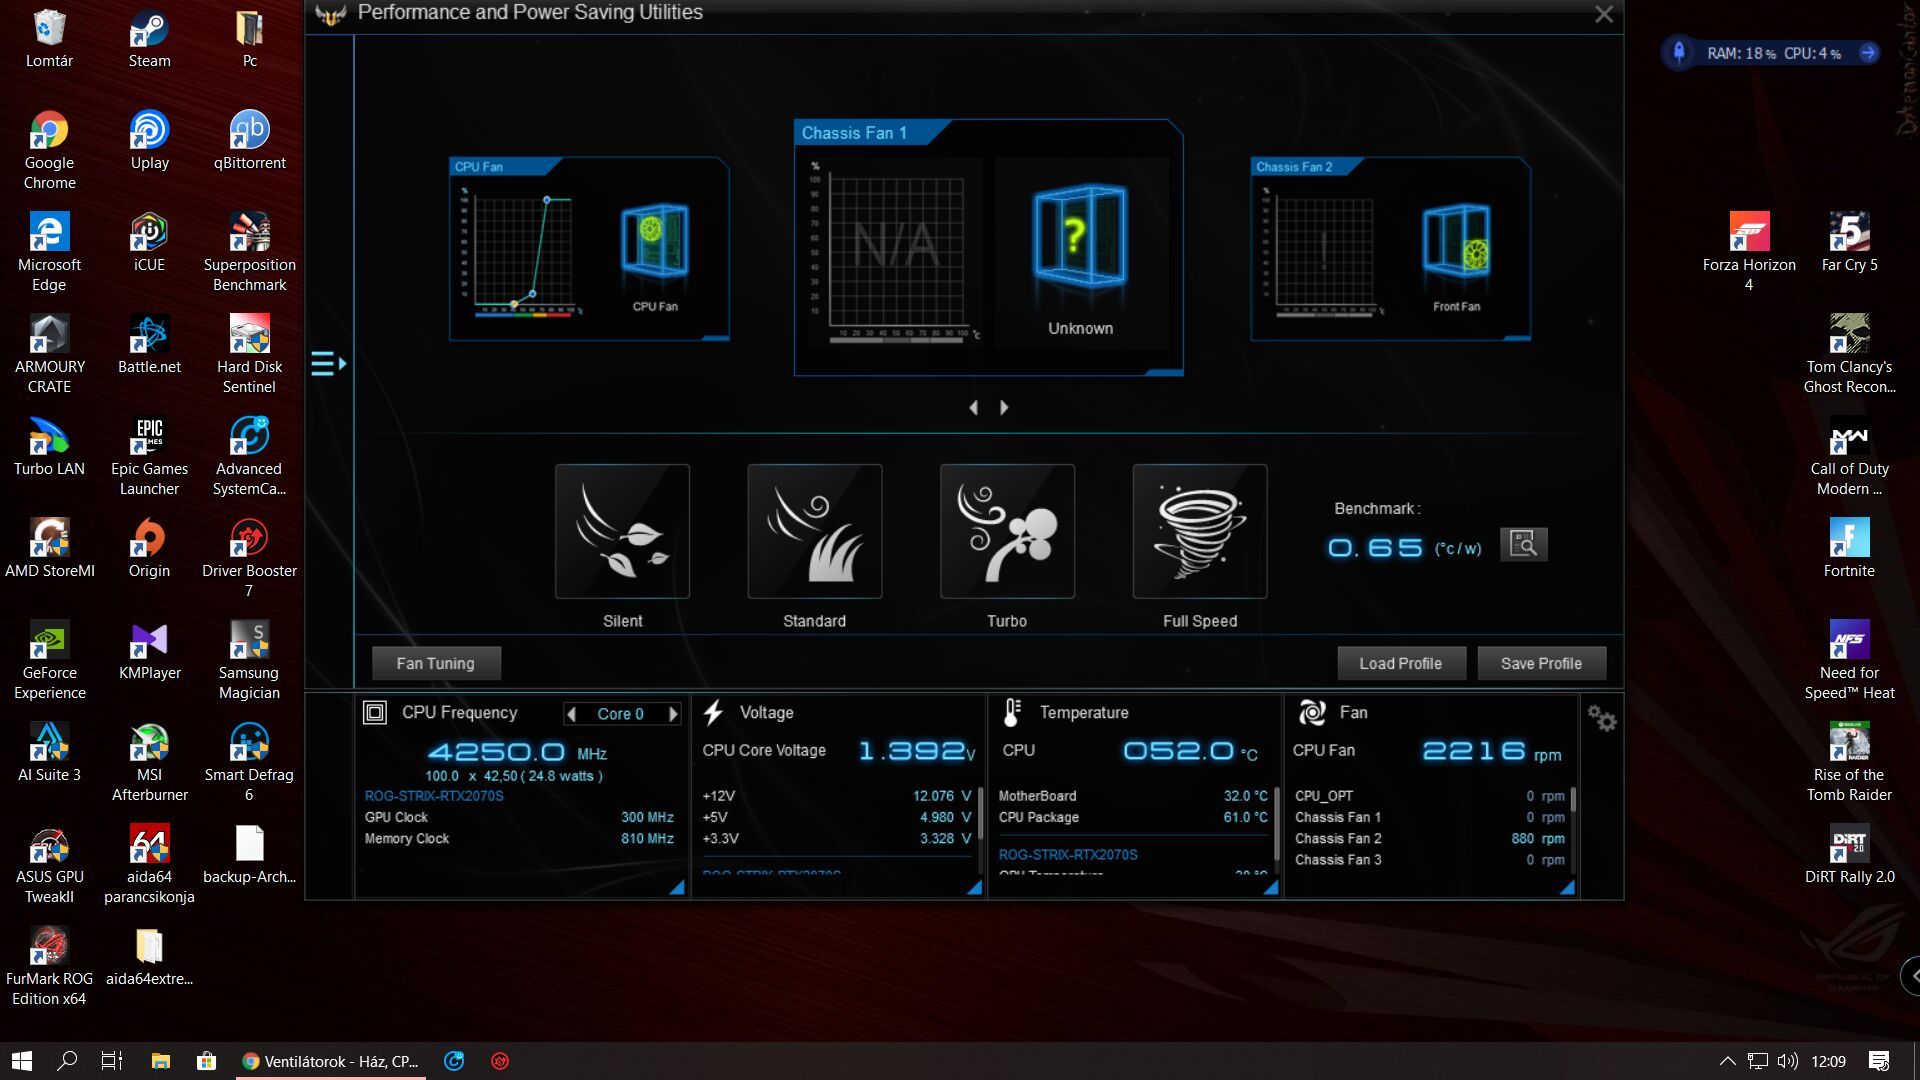Open the Chassis Fan 2 card
1920x1080 pixels.
point(1390,249)
